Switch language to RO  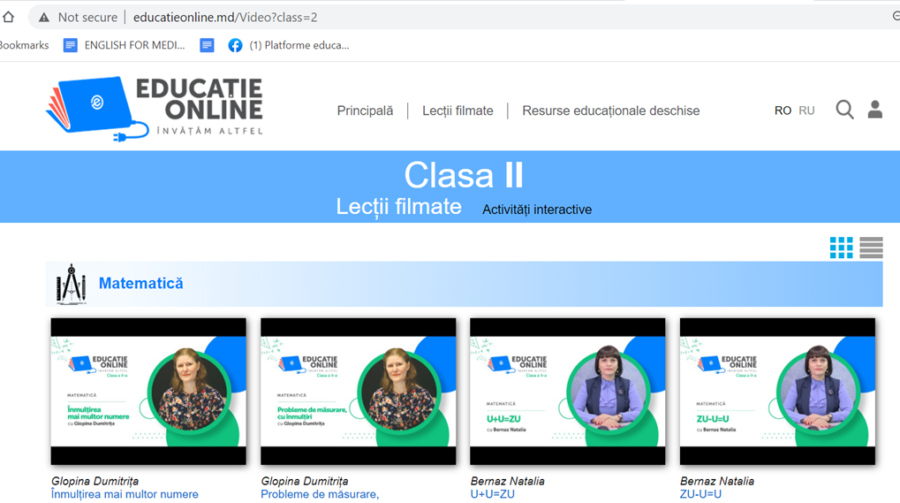783,111
